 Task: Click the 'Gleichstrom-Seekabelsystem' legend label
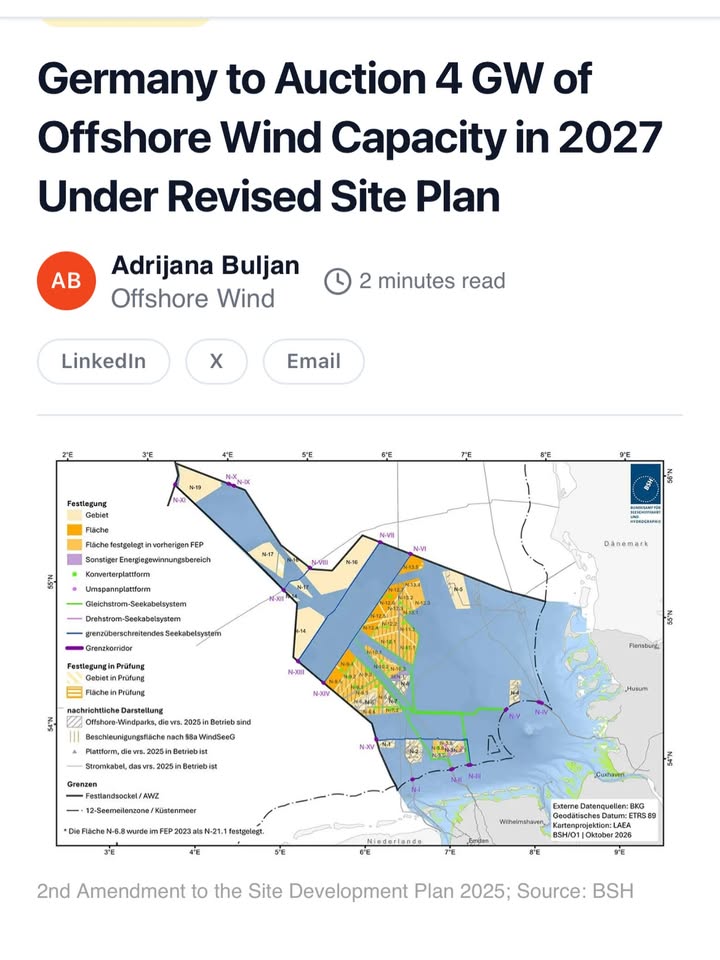(136, 604)
